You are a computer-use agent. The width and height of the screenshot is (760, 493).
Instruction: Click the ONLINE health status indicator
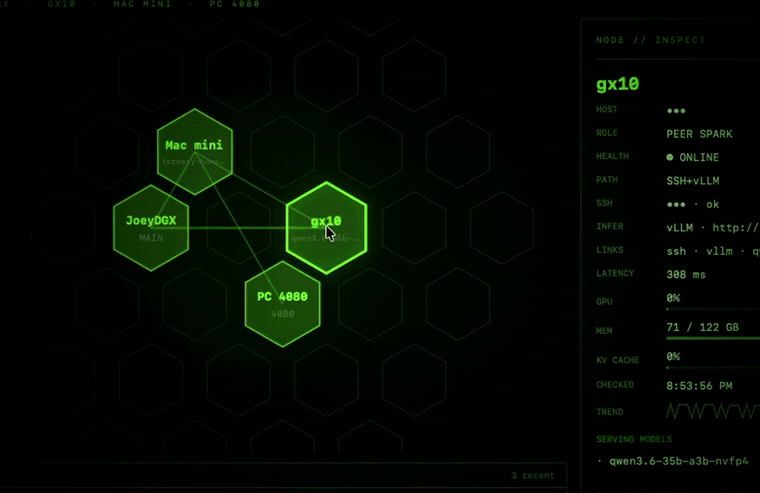click(x=693, y=157)
